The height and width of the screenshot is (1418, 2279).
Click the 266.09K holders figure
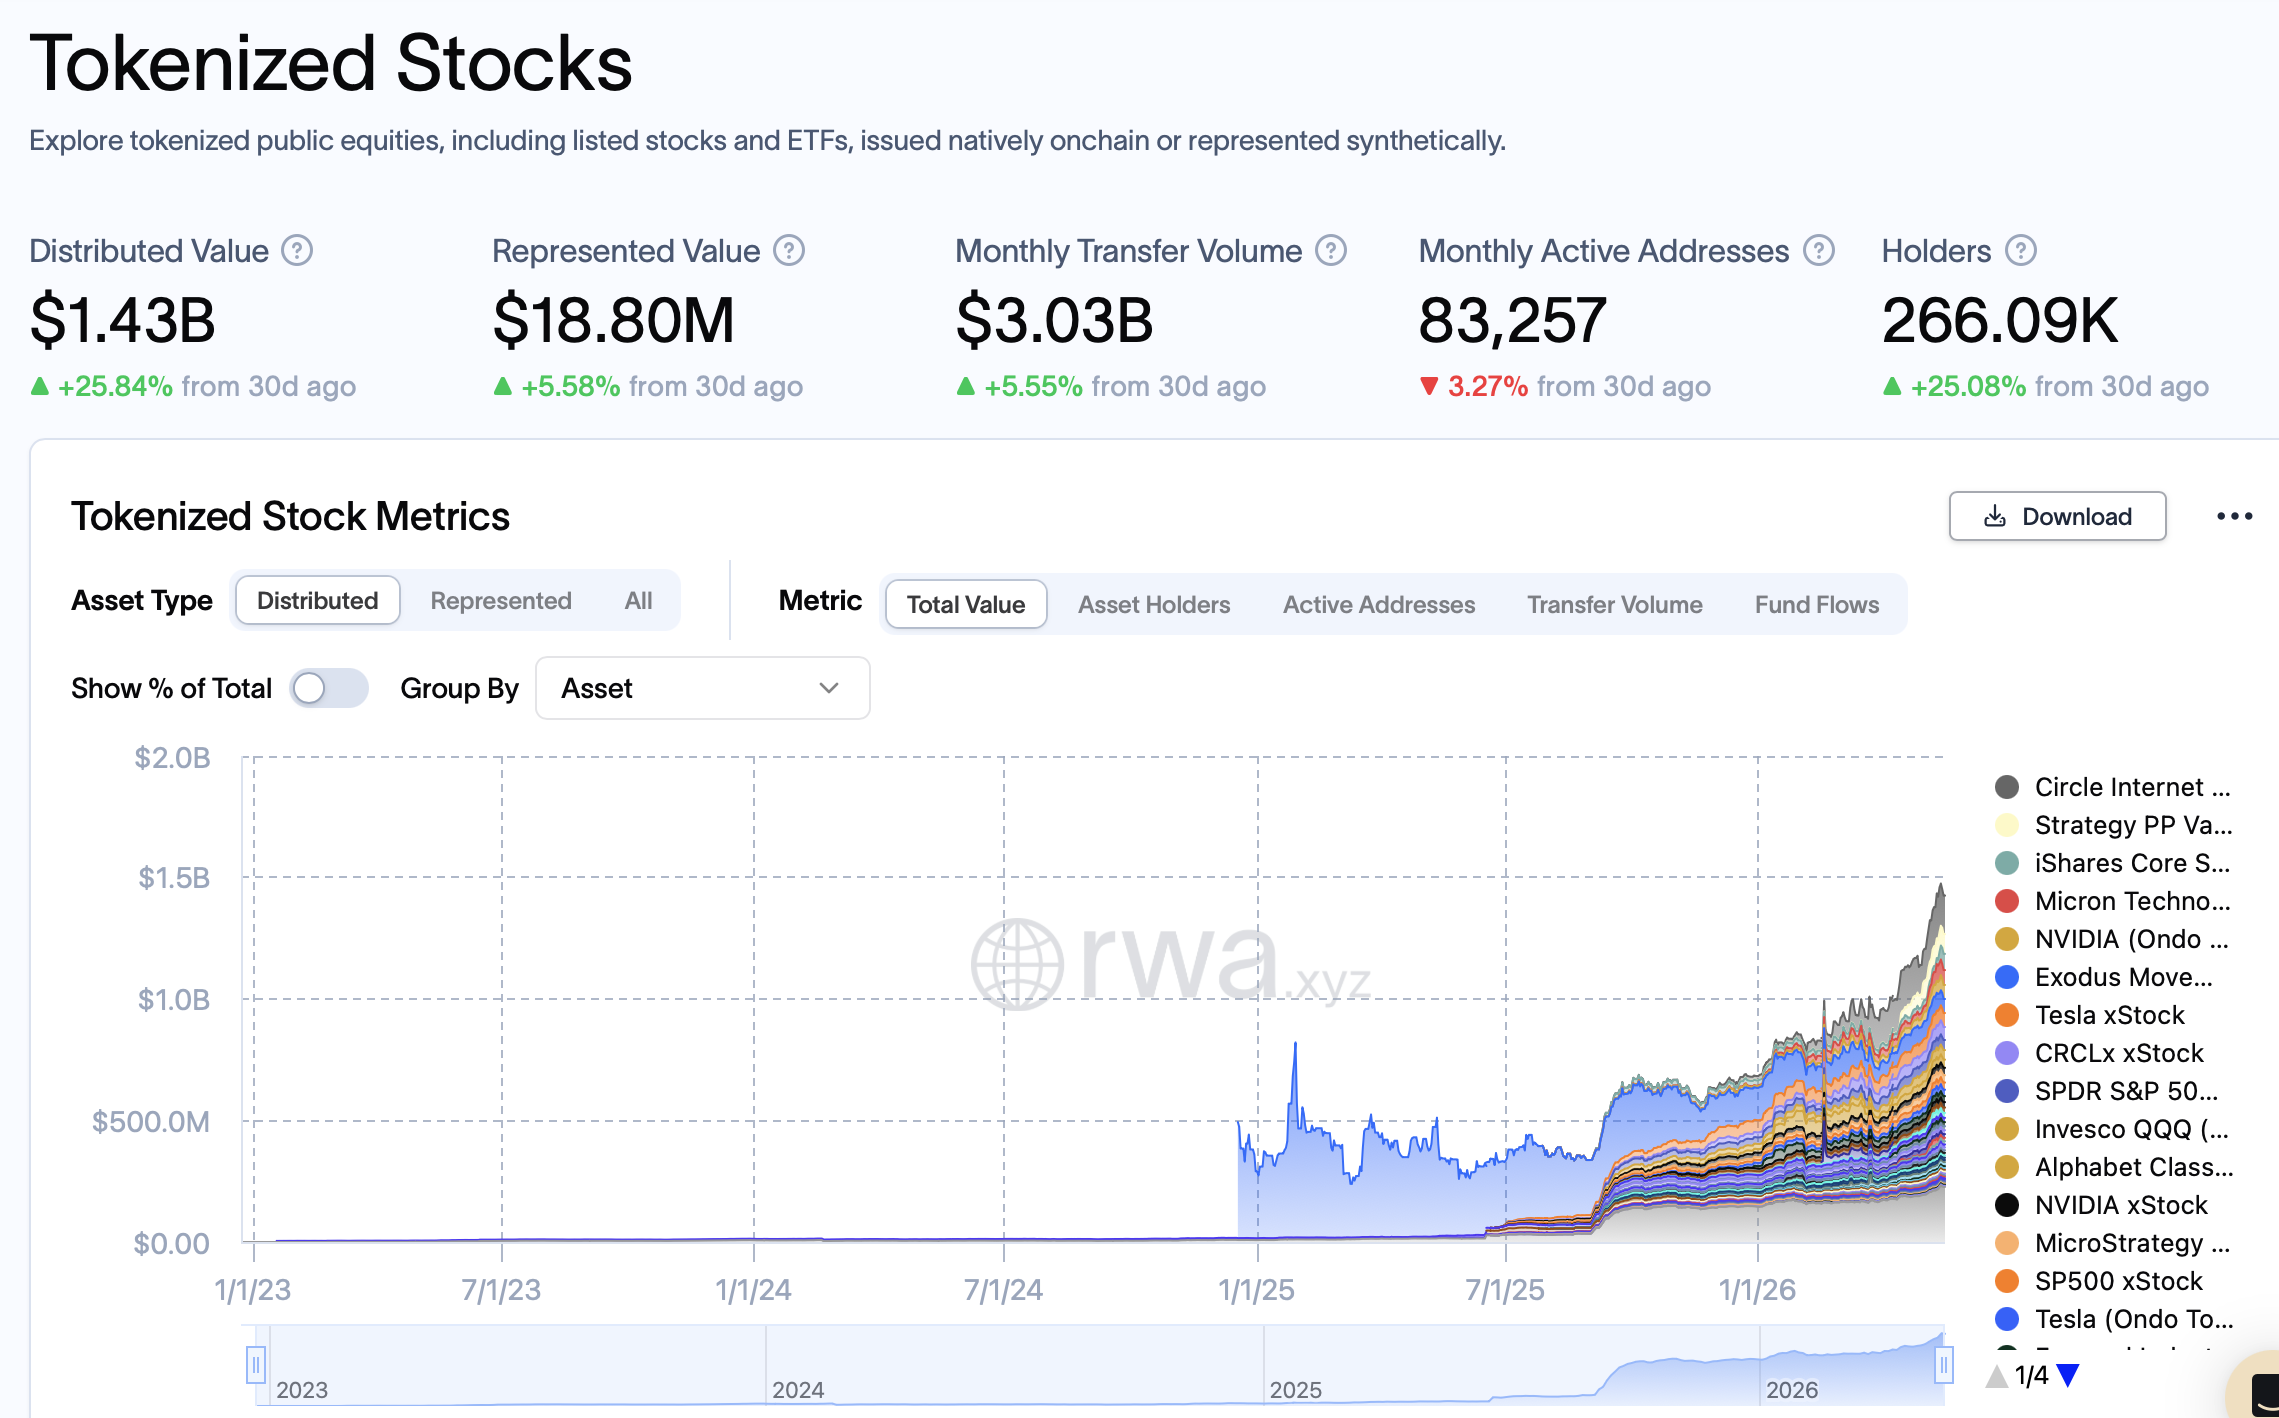1999,321
